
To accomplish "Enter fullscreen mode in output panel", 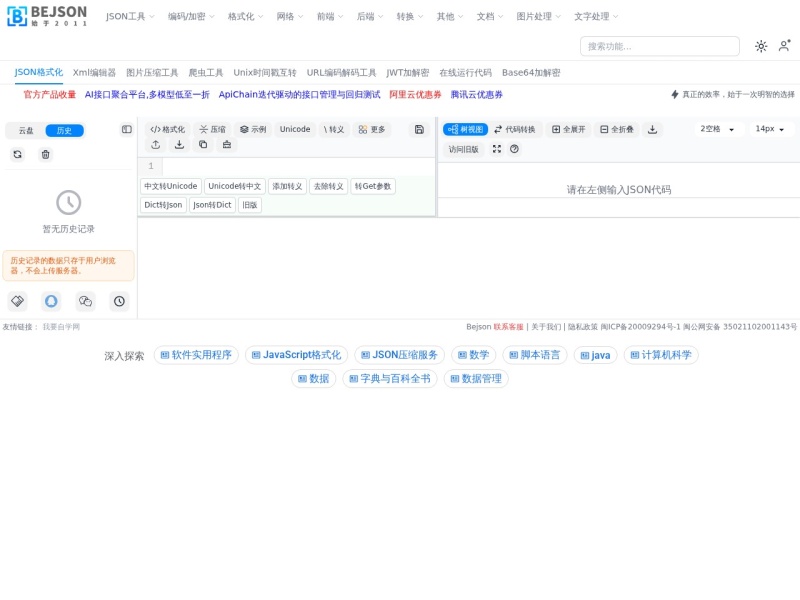I will (x=496, y=149).
